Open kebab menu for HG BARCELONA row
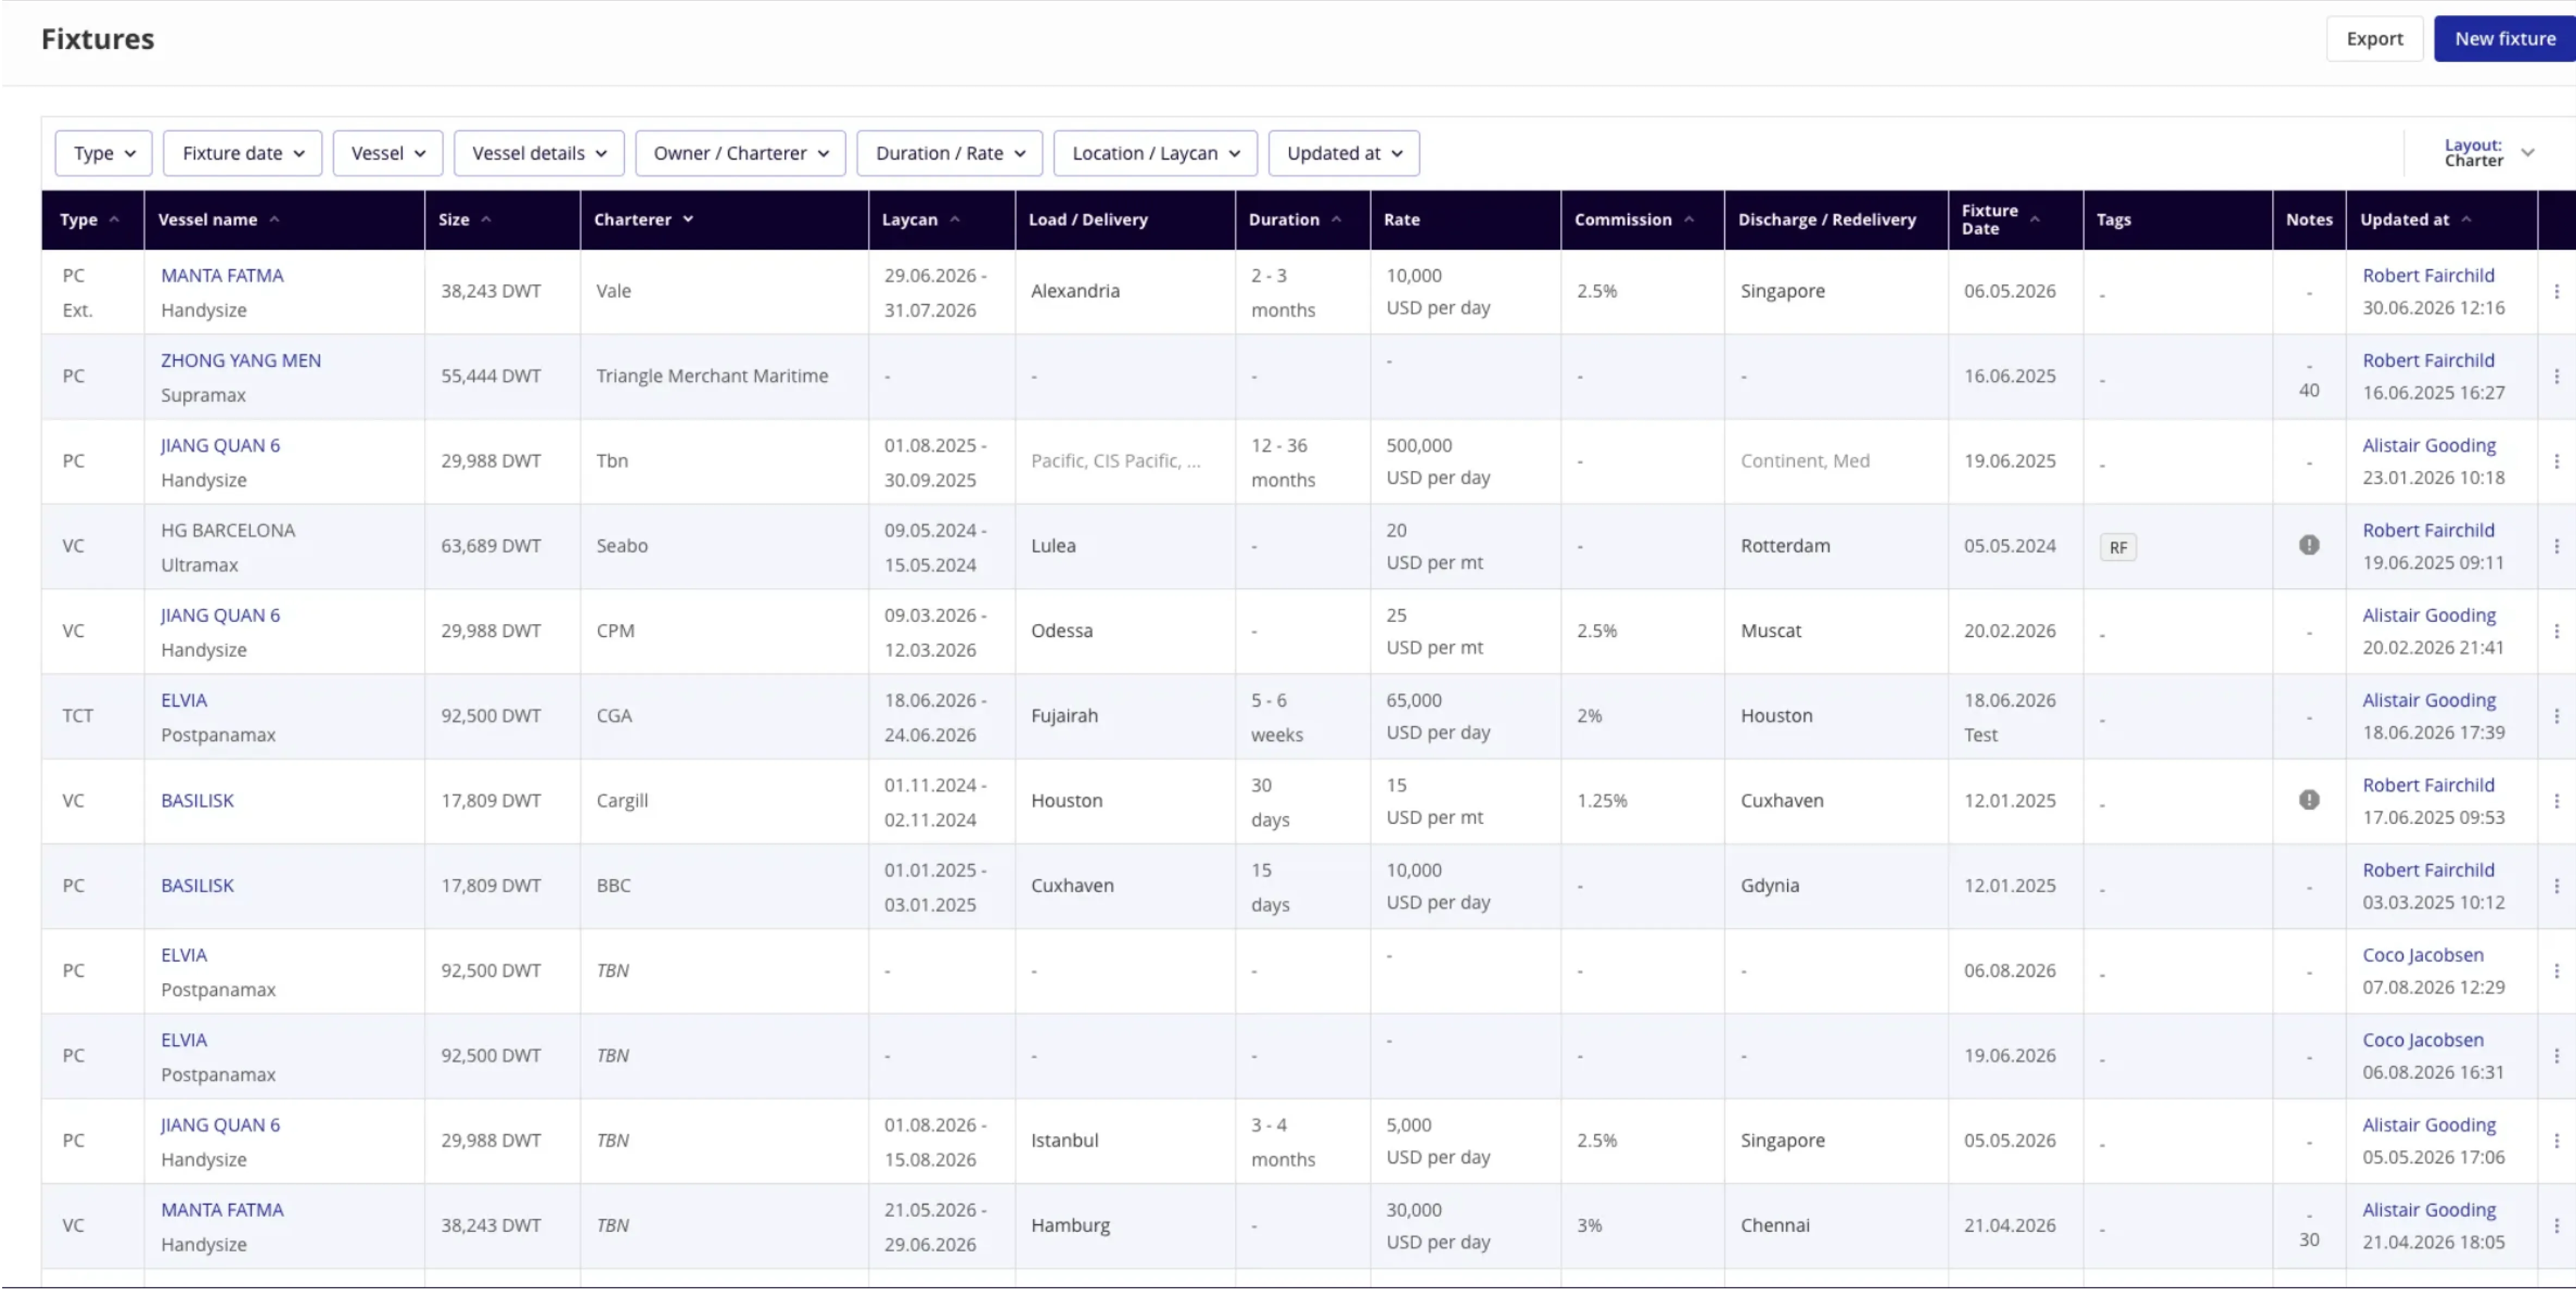The width and height of the screenshot is (2576, 1289). (x=2556, y=547)
